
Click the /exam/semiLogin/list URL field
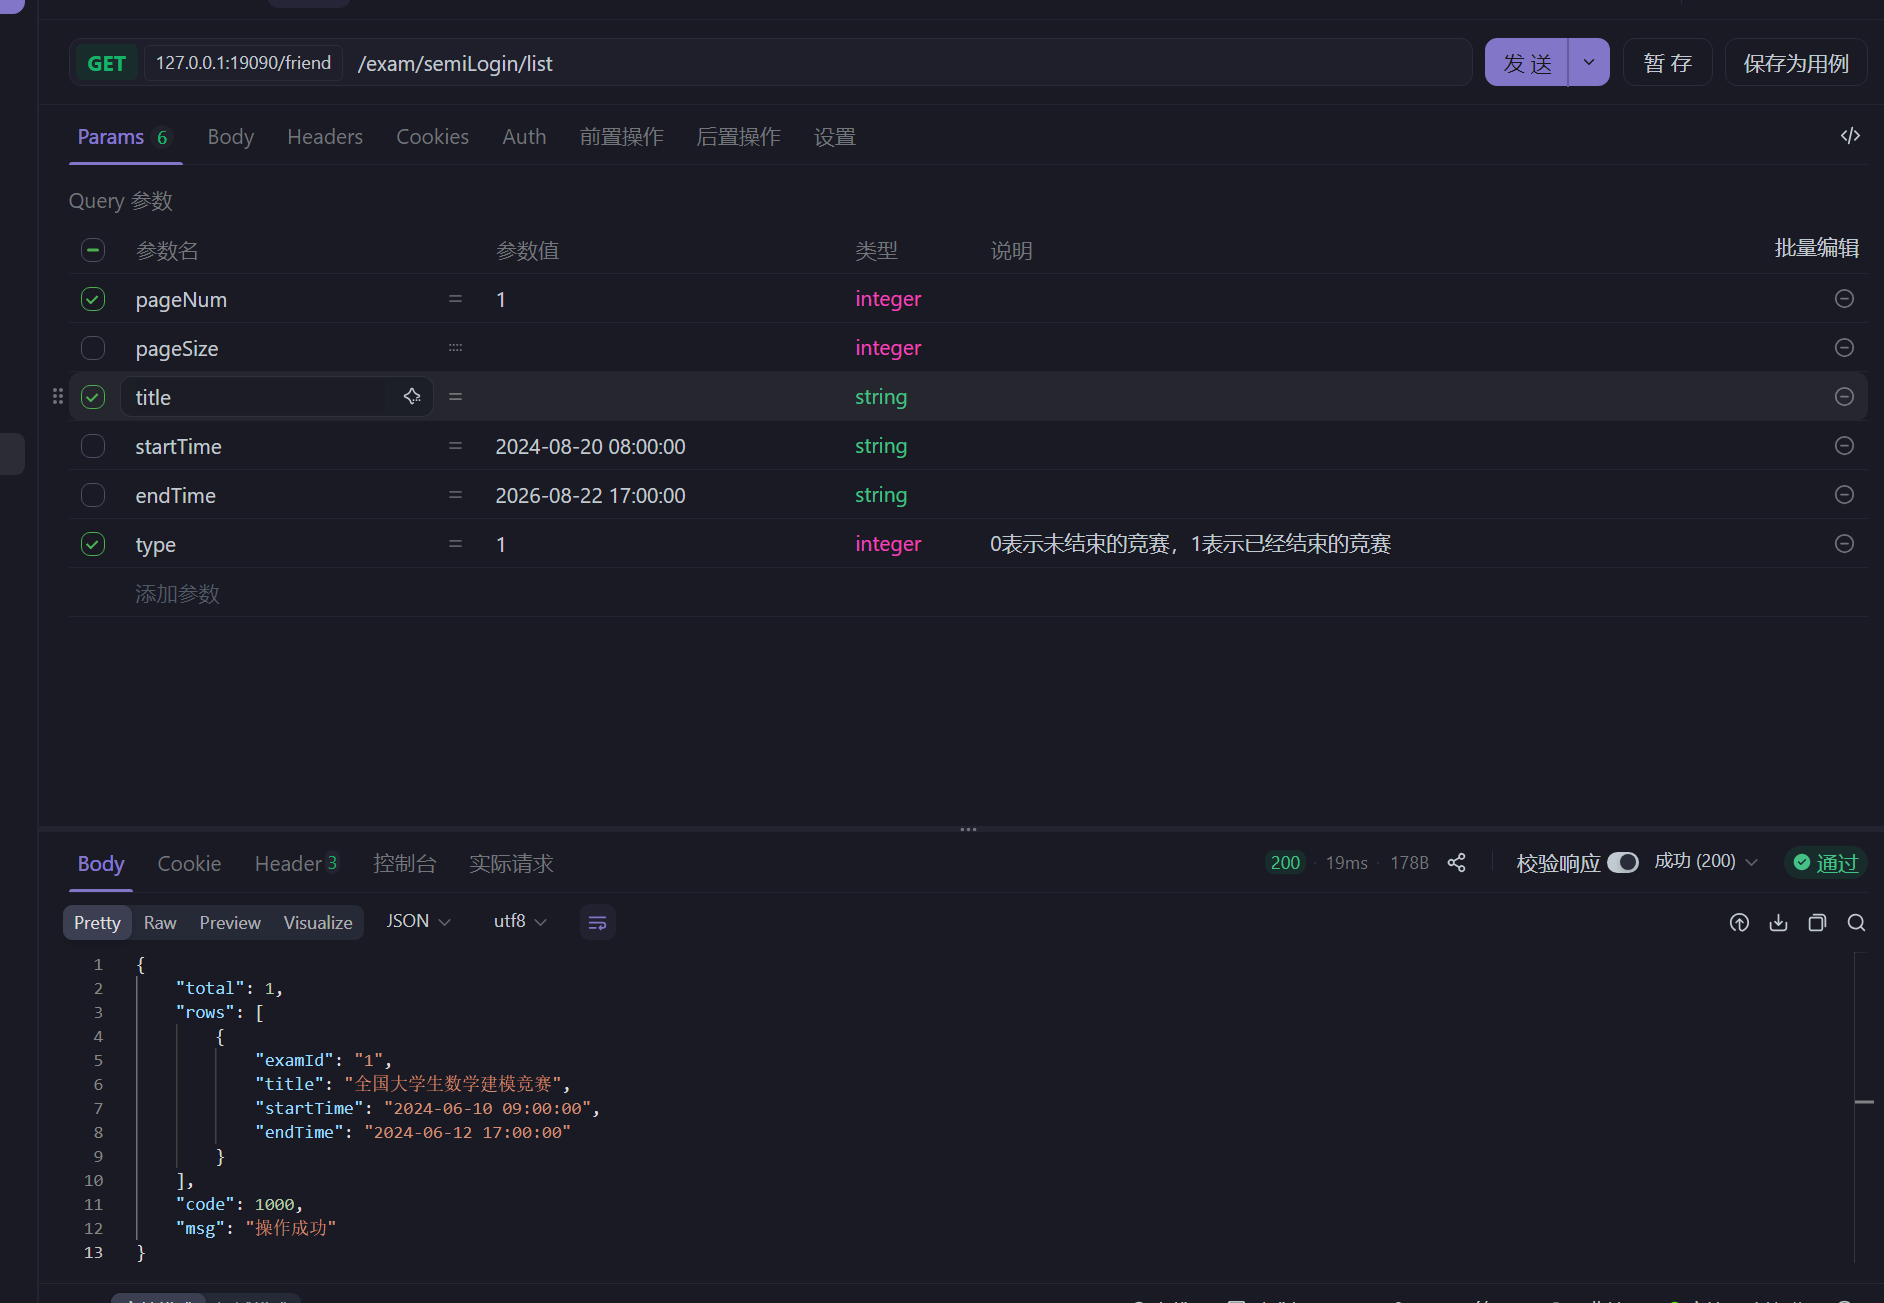point(910,63)
